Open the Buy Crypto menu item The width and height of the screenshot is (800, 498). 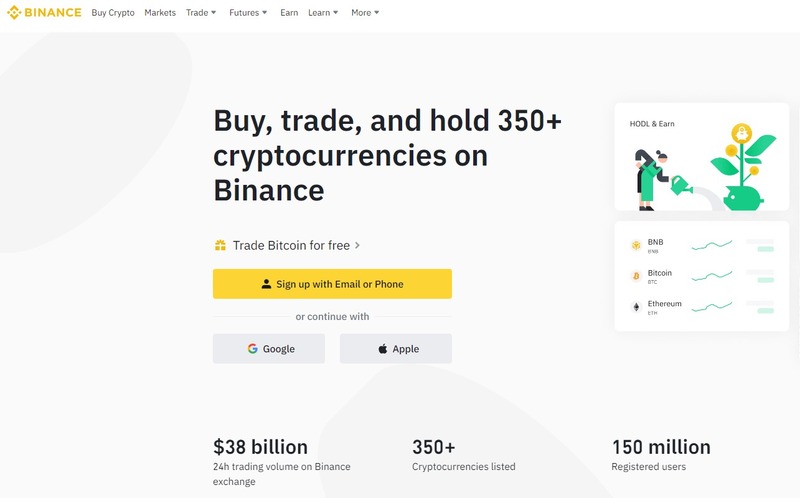[x=113, y=13]
